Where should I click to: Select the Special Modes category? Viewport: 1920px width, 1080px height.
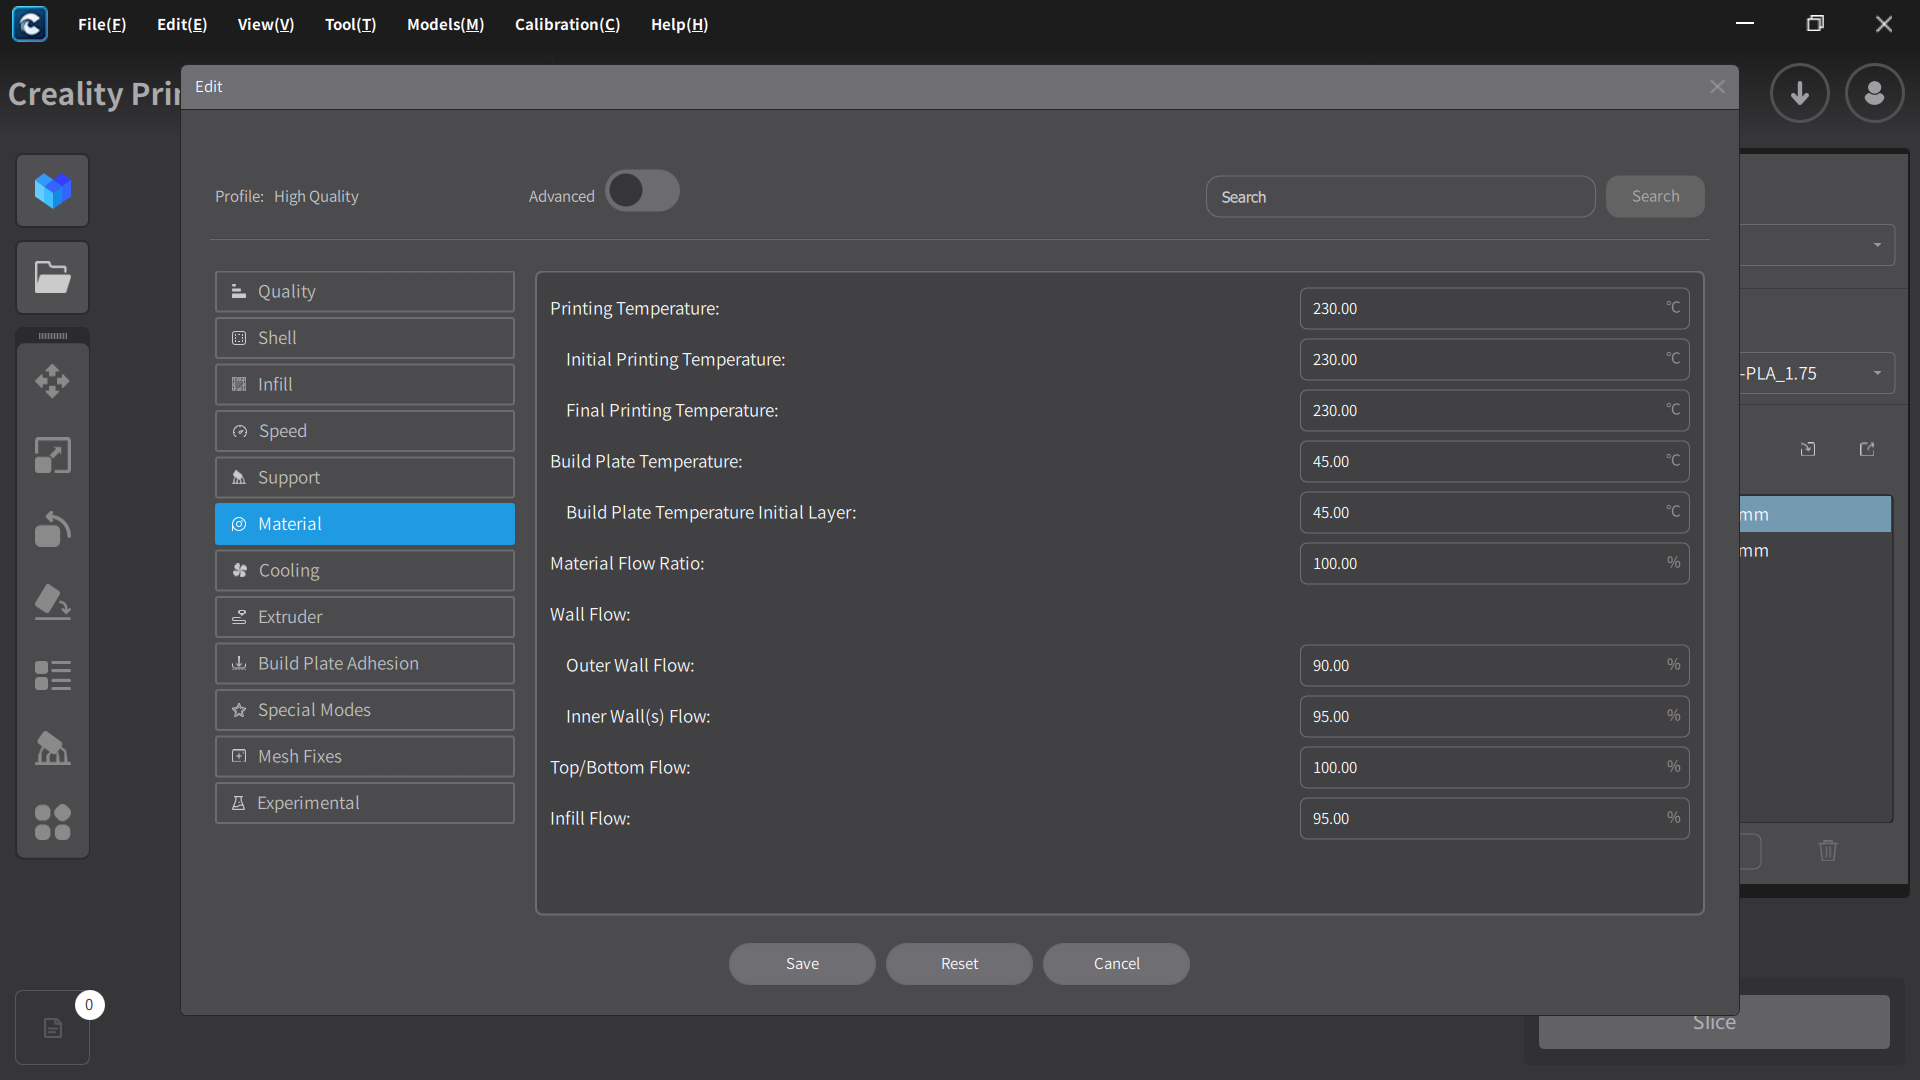coord(365,710)
